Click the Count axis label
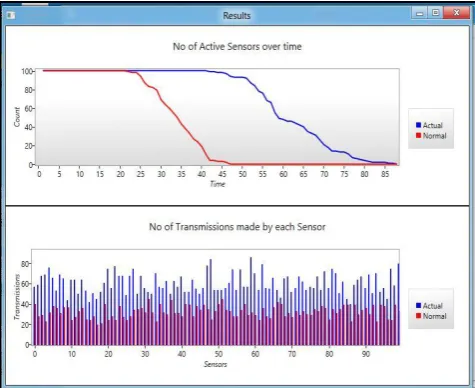The image size is (475, 388). tap(17, 117)
